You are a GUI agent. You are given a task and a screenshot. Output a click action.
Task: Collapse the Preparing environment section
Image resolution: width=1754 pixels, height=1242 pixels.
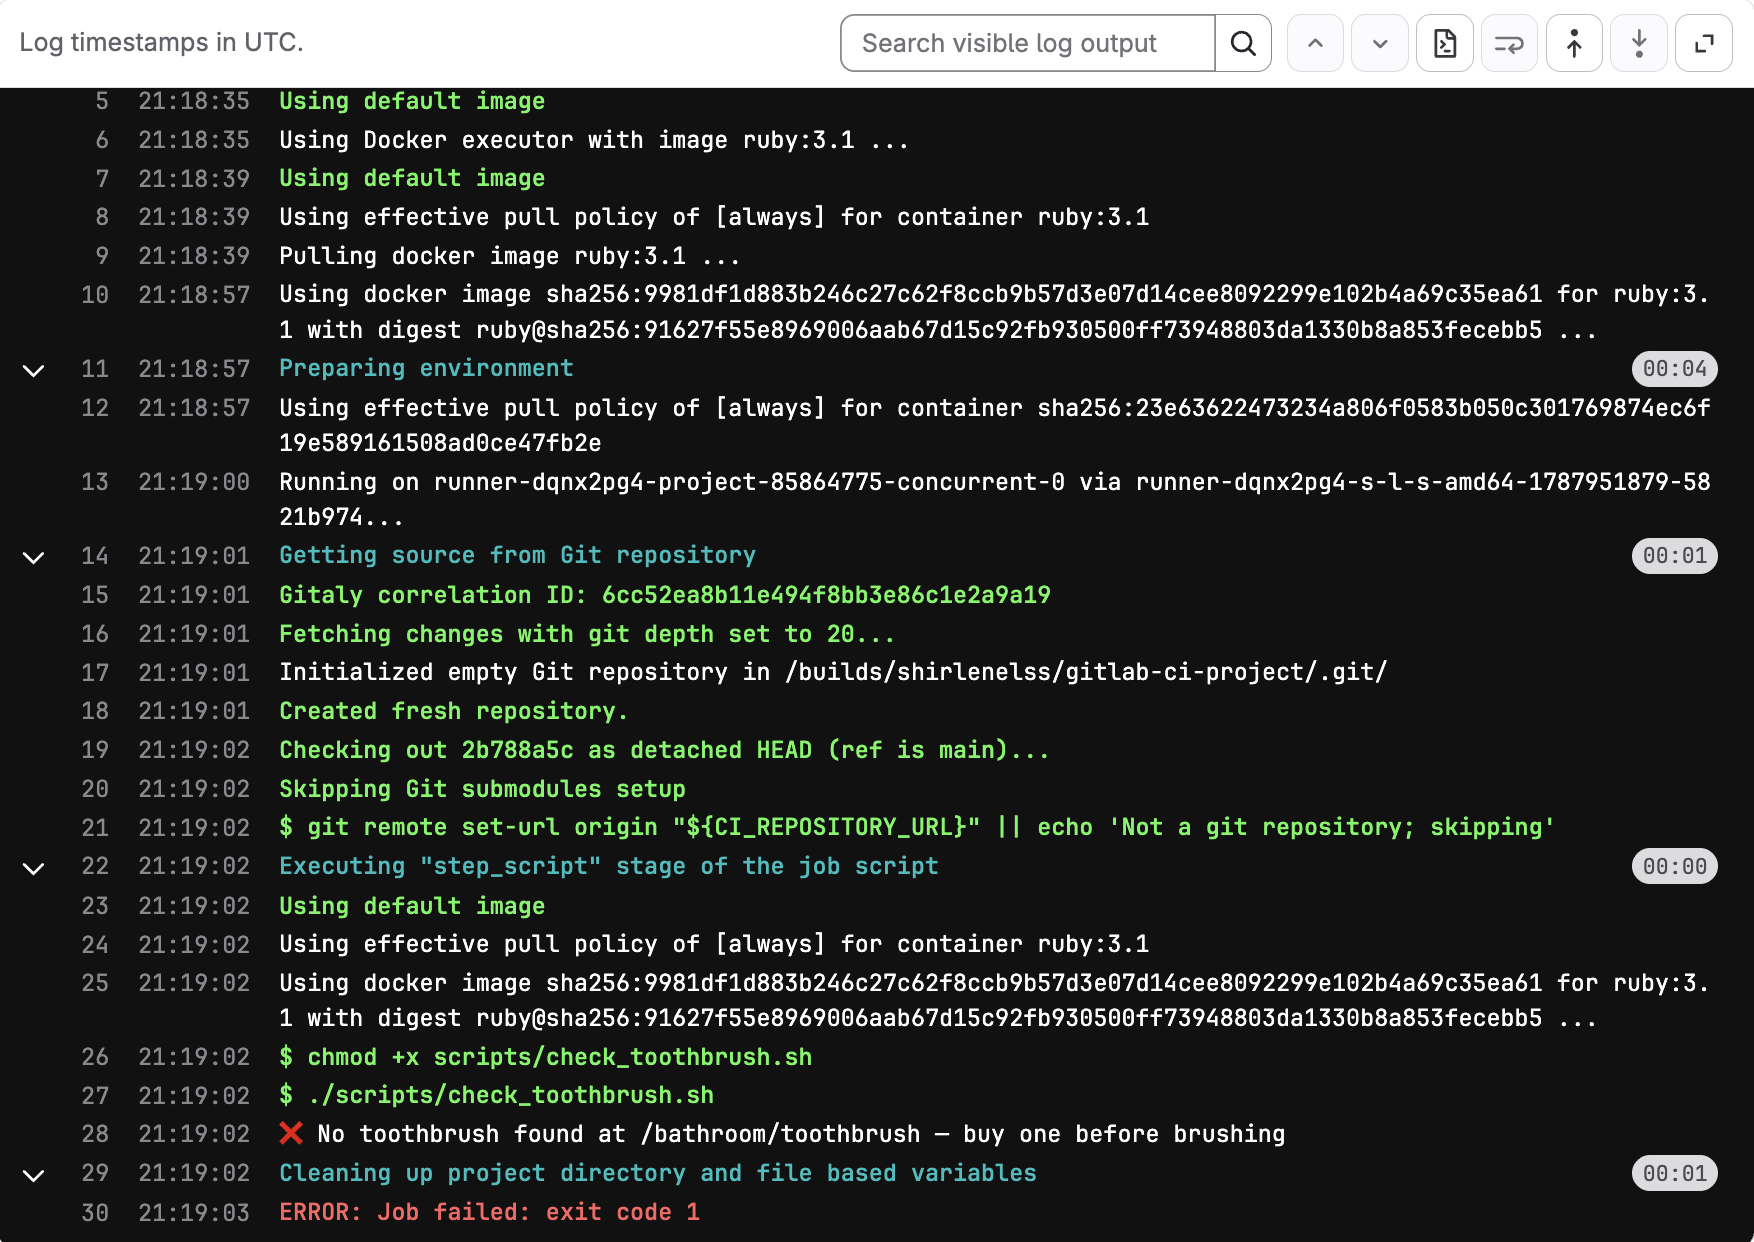[33, 370]
